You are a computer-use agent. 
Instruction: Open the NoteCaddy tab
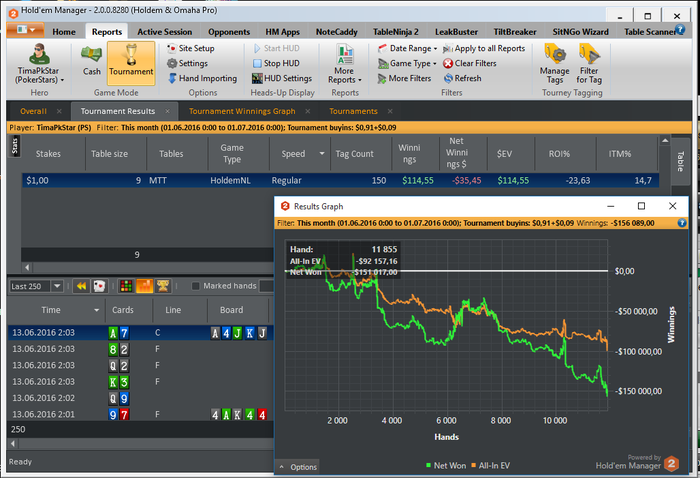(337, 32)
